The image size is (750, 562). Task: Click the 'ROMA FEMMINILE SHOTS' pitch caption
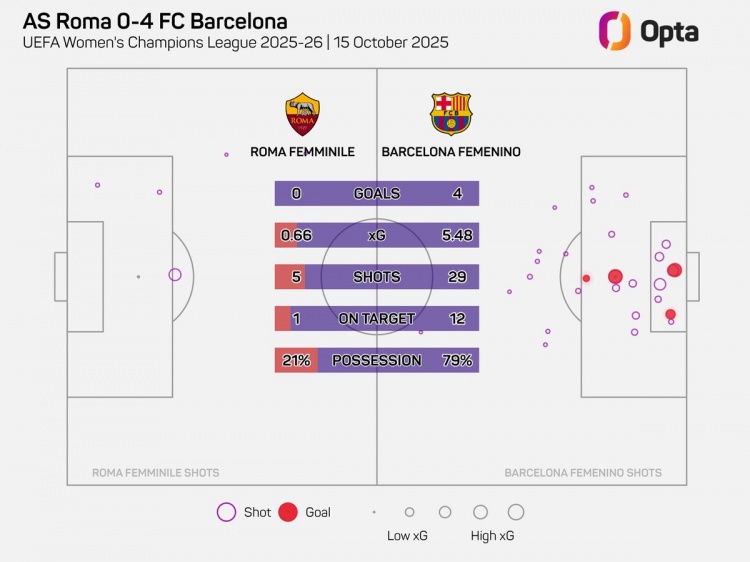(155, 473)
